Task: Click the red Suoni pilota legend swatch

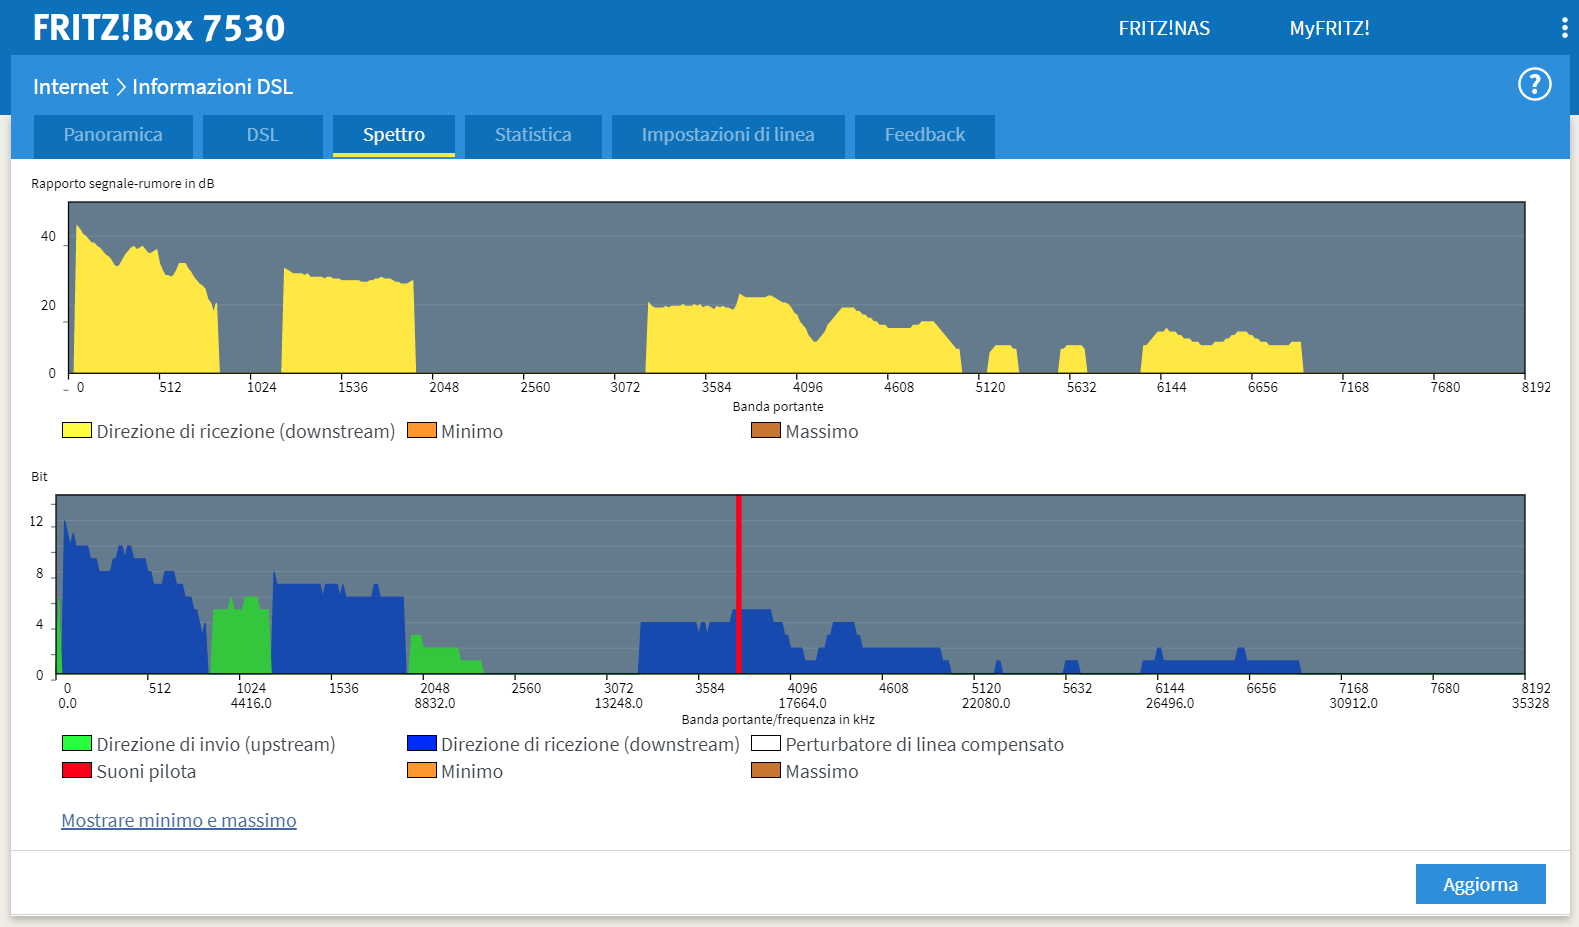Action: tap(77, 770)
